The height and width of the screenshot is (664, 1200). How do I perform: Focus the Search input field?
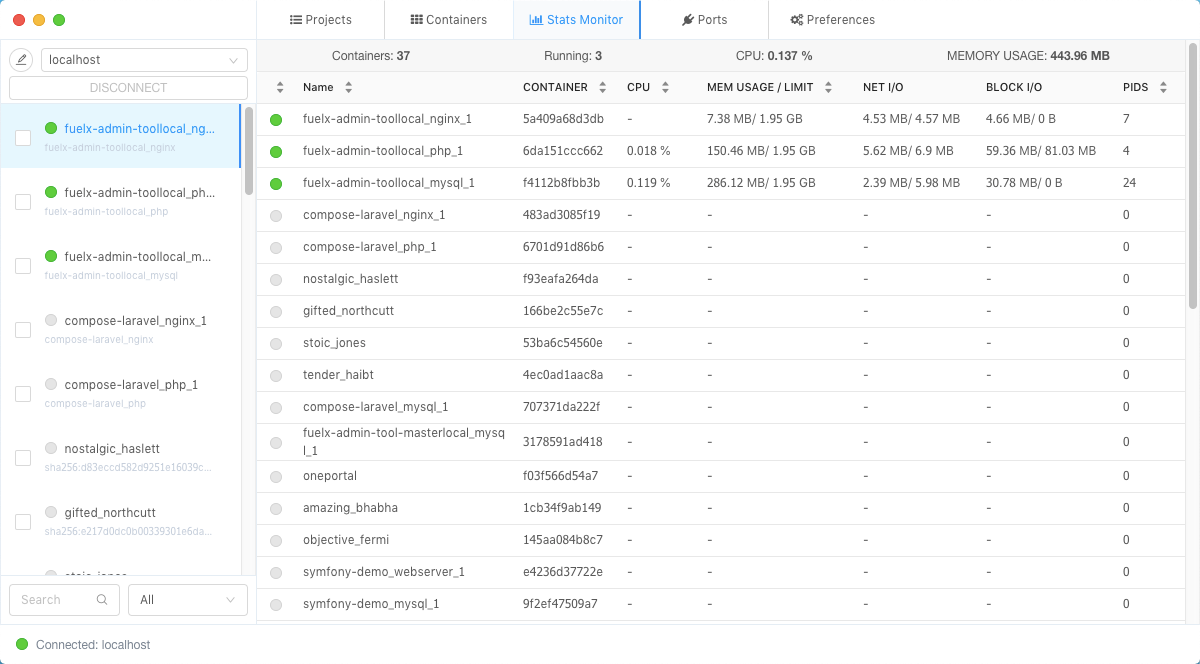[56, 600]
